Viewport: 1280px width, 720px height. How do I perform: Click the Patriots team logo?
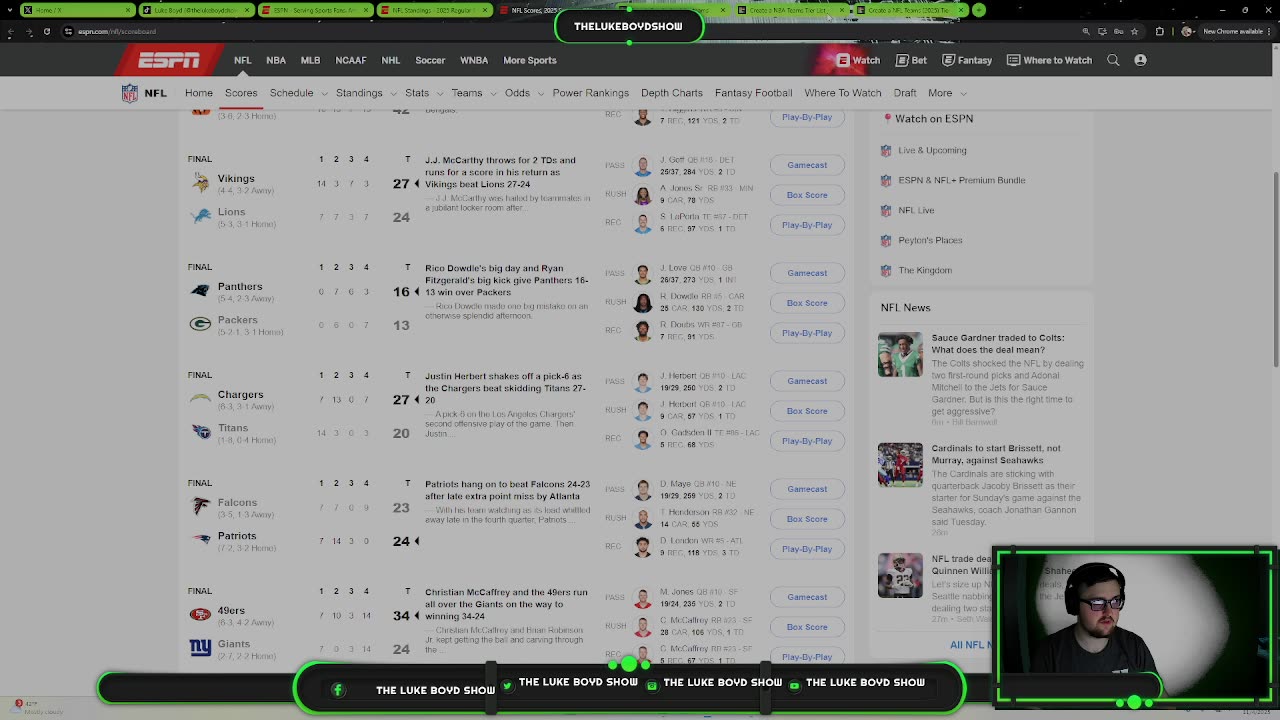[201, 540]
